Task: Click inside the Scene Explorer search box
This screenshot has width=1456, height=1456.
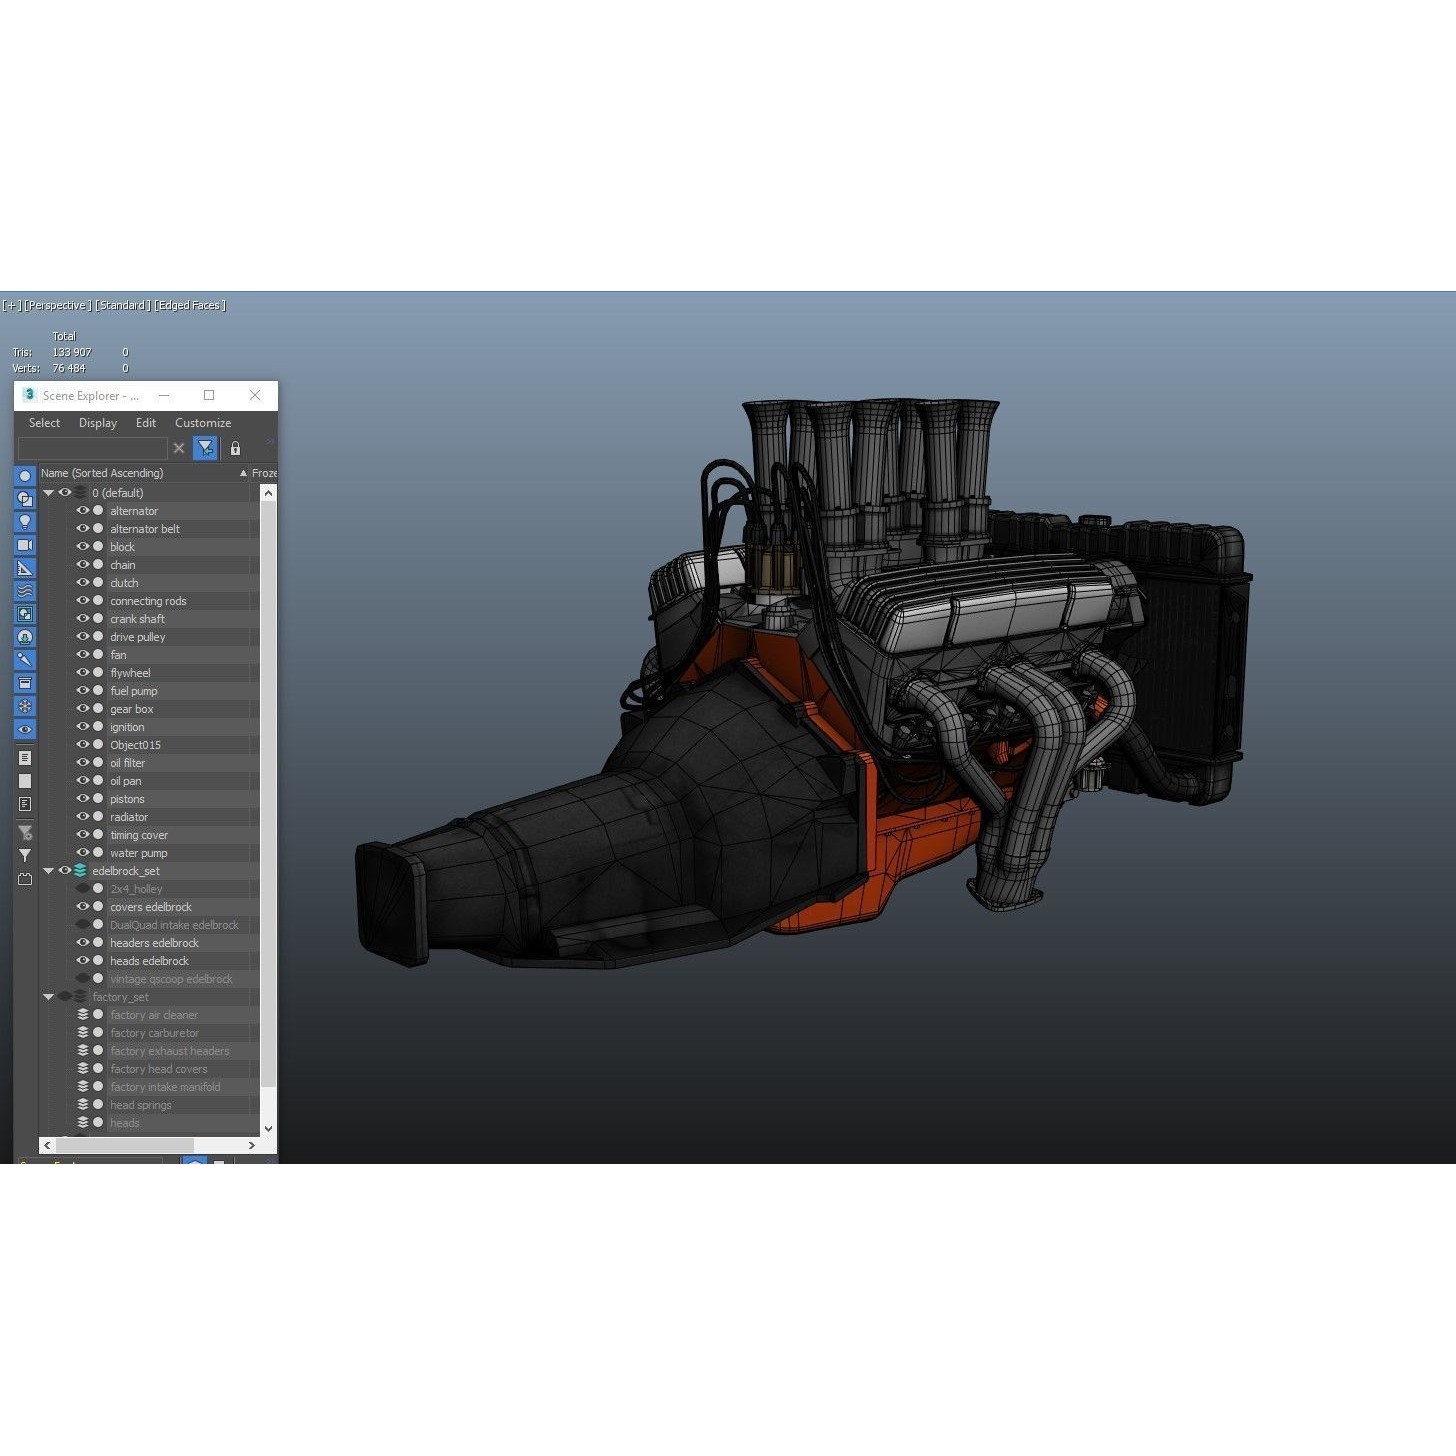Action: [x=93, y=449]
